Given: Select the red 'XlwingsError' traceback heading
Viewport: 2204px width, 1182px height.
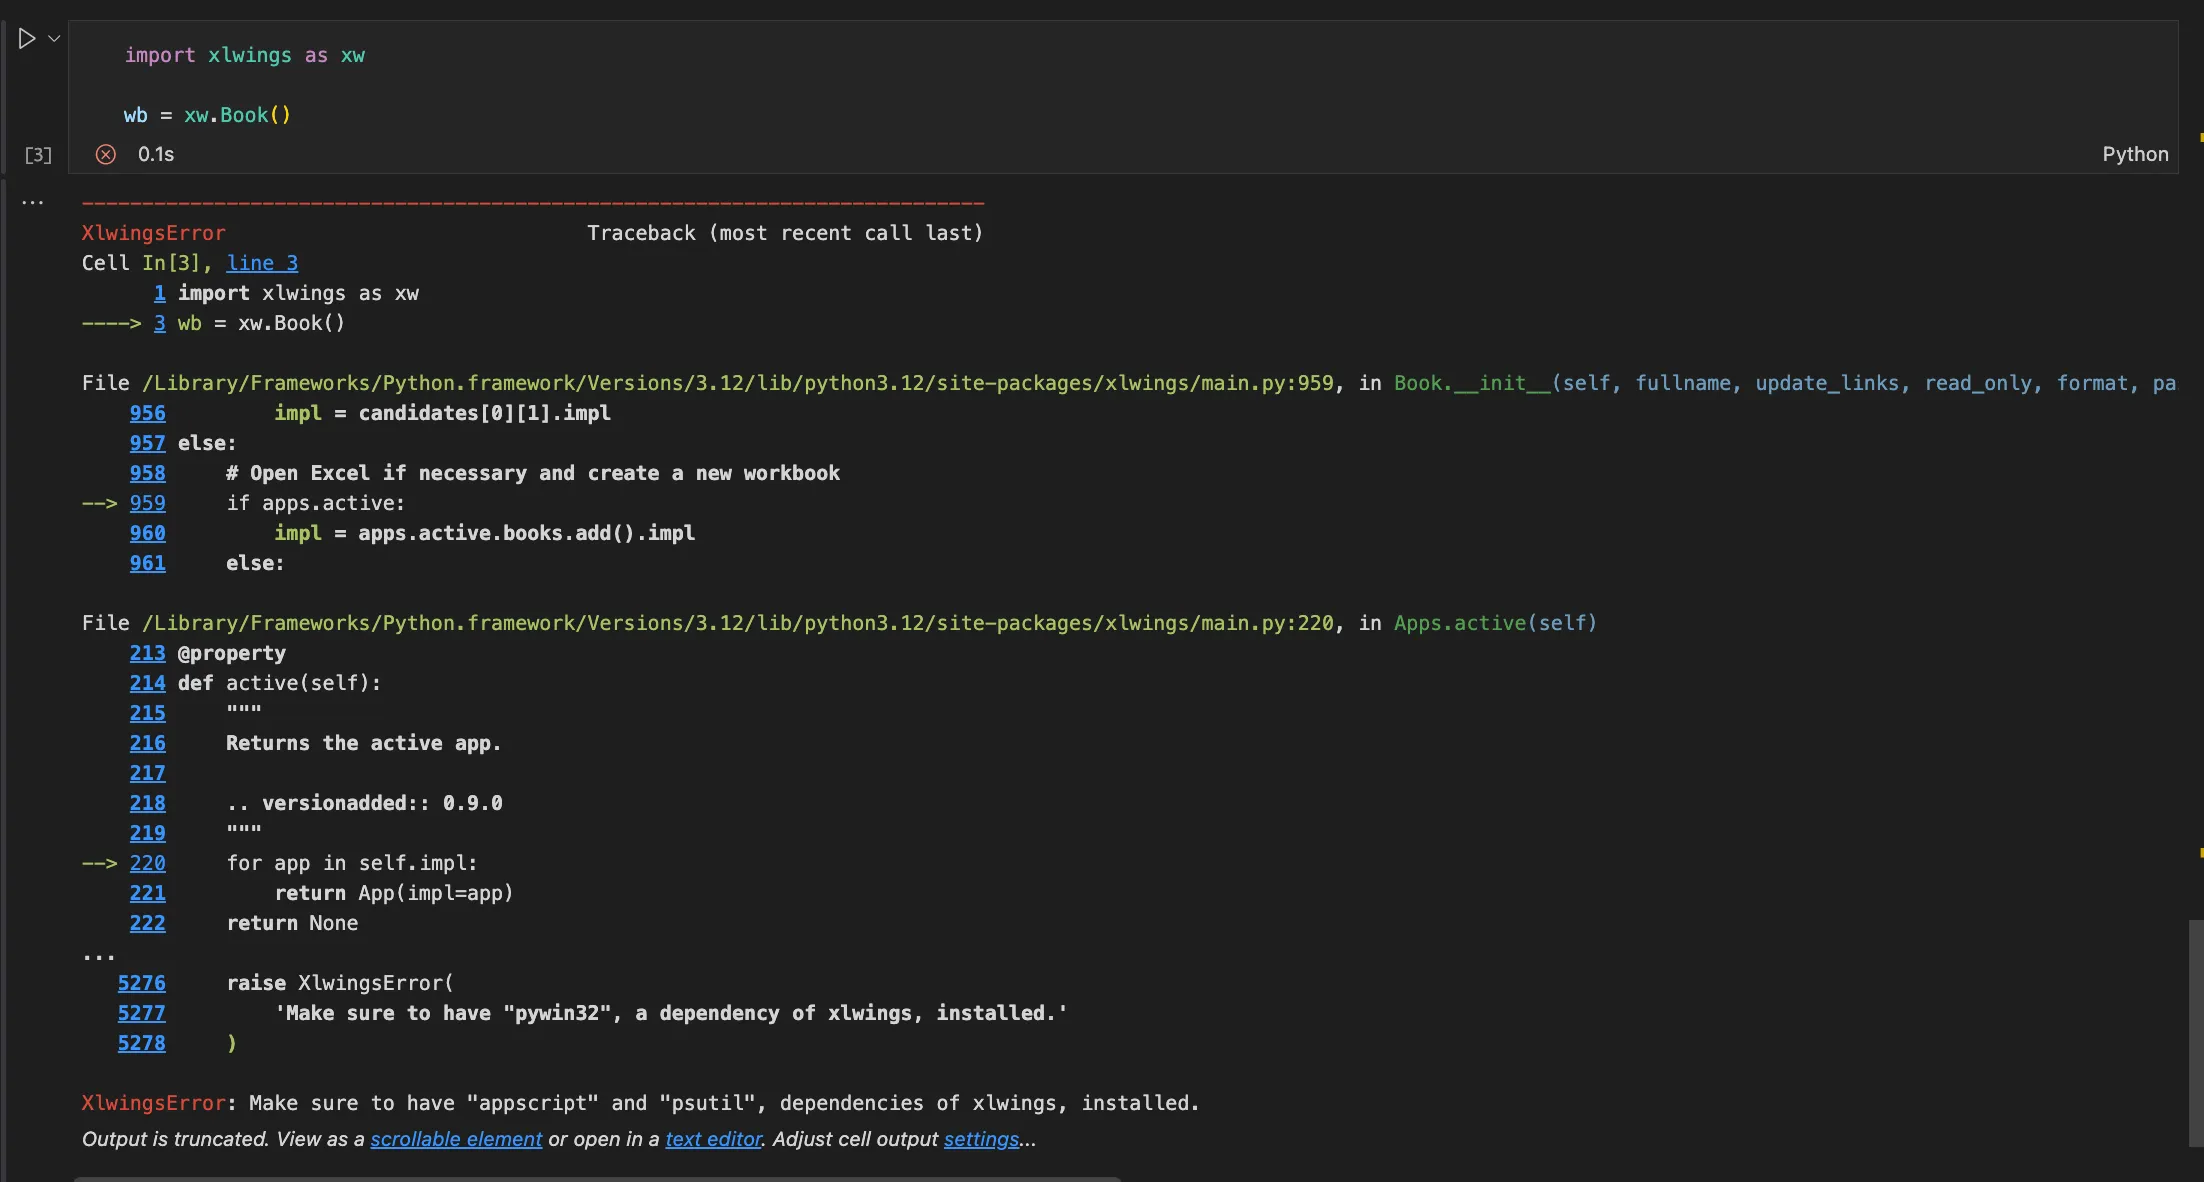Looking at the screenshot, I should 154,233.
